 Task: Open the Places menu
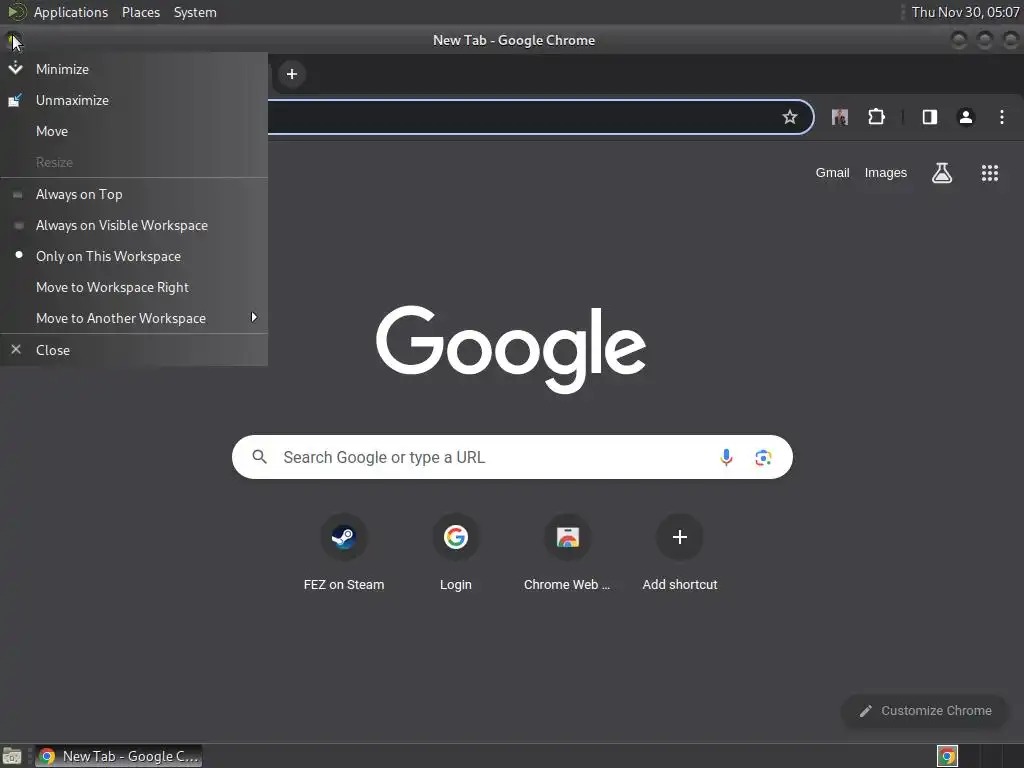[140, 12]
